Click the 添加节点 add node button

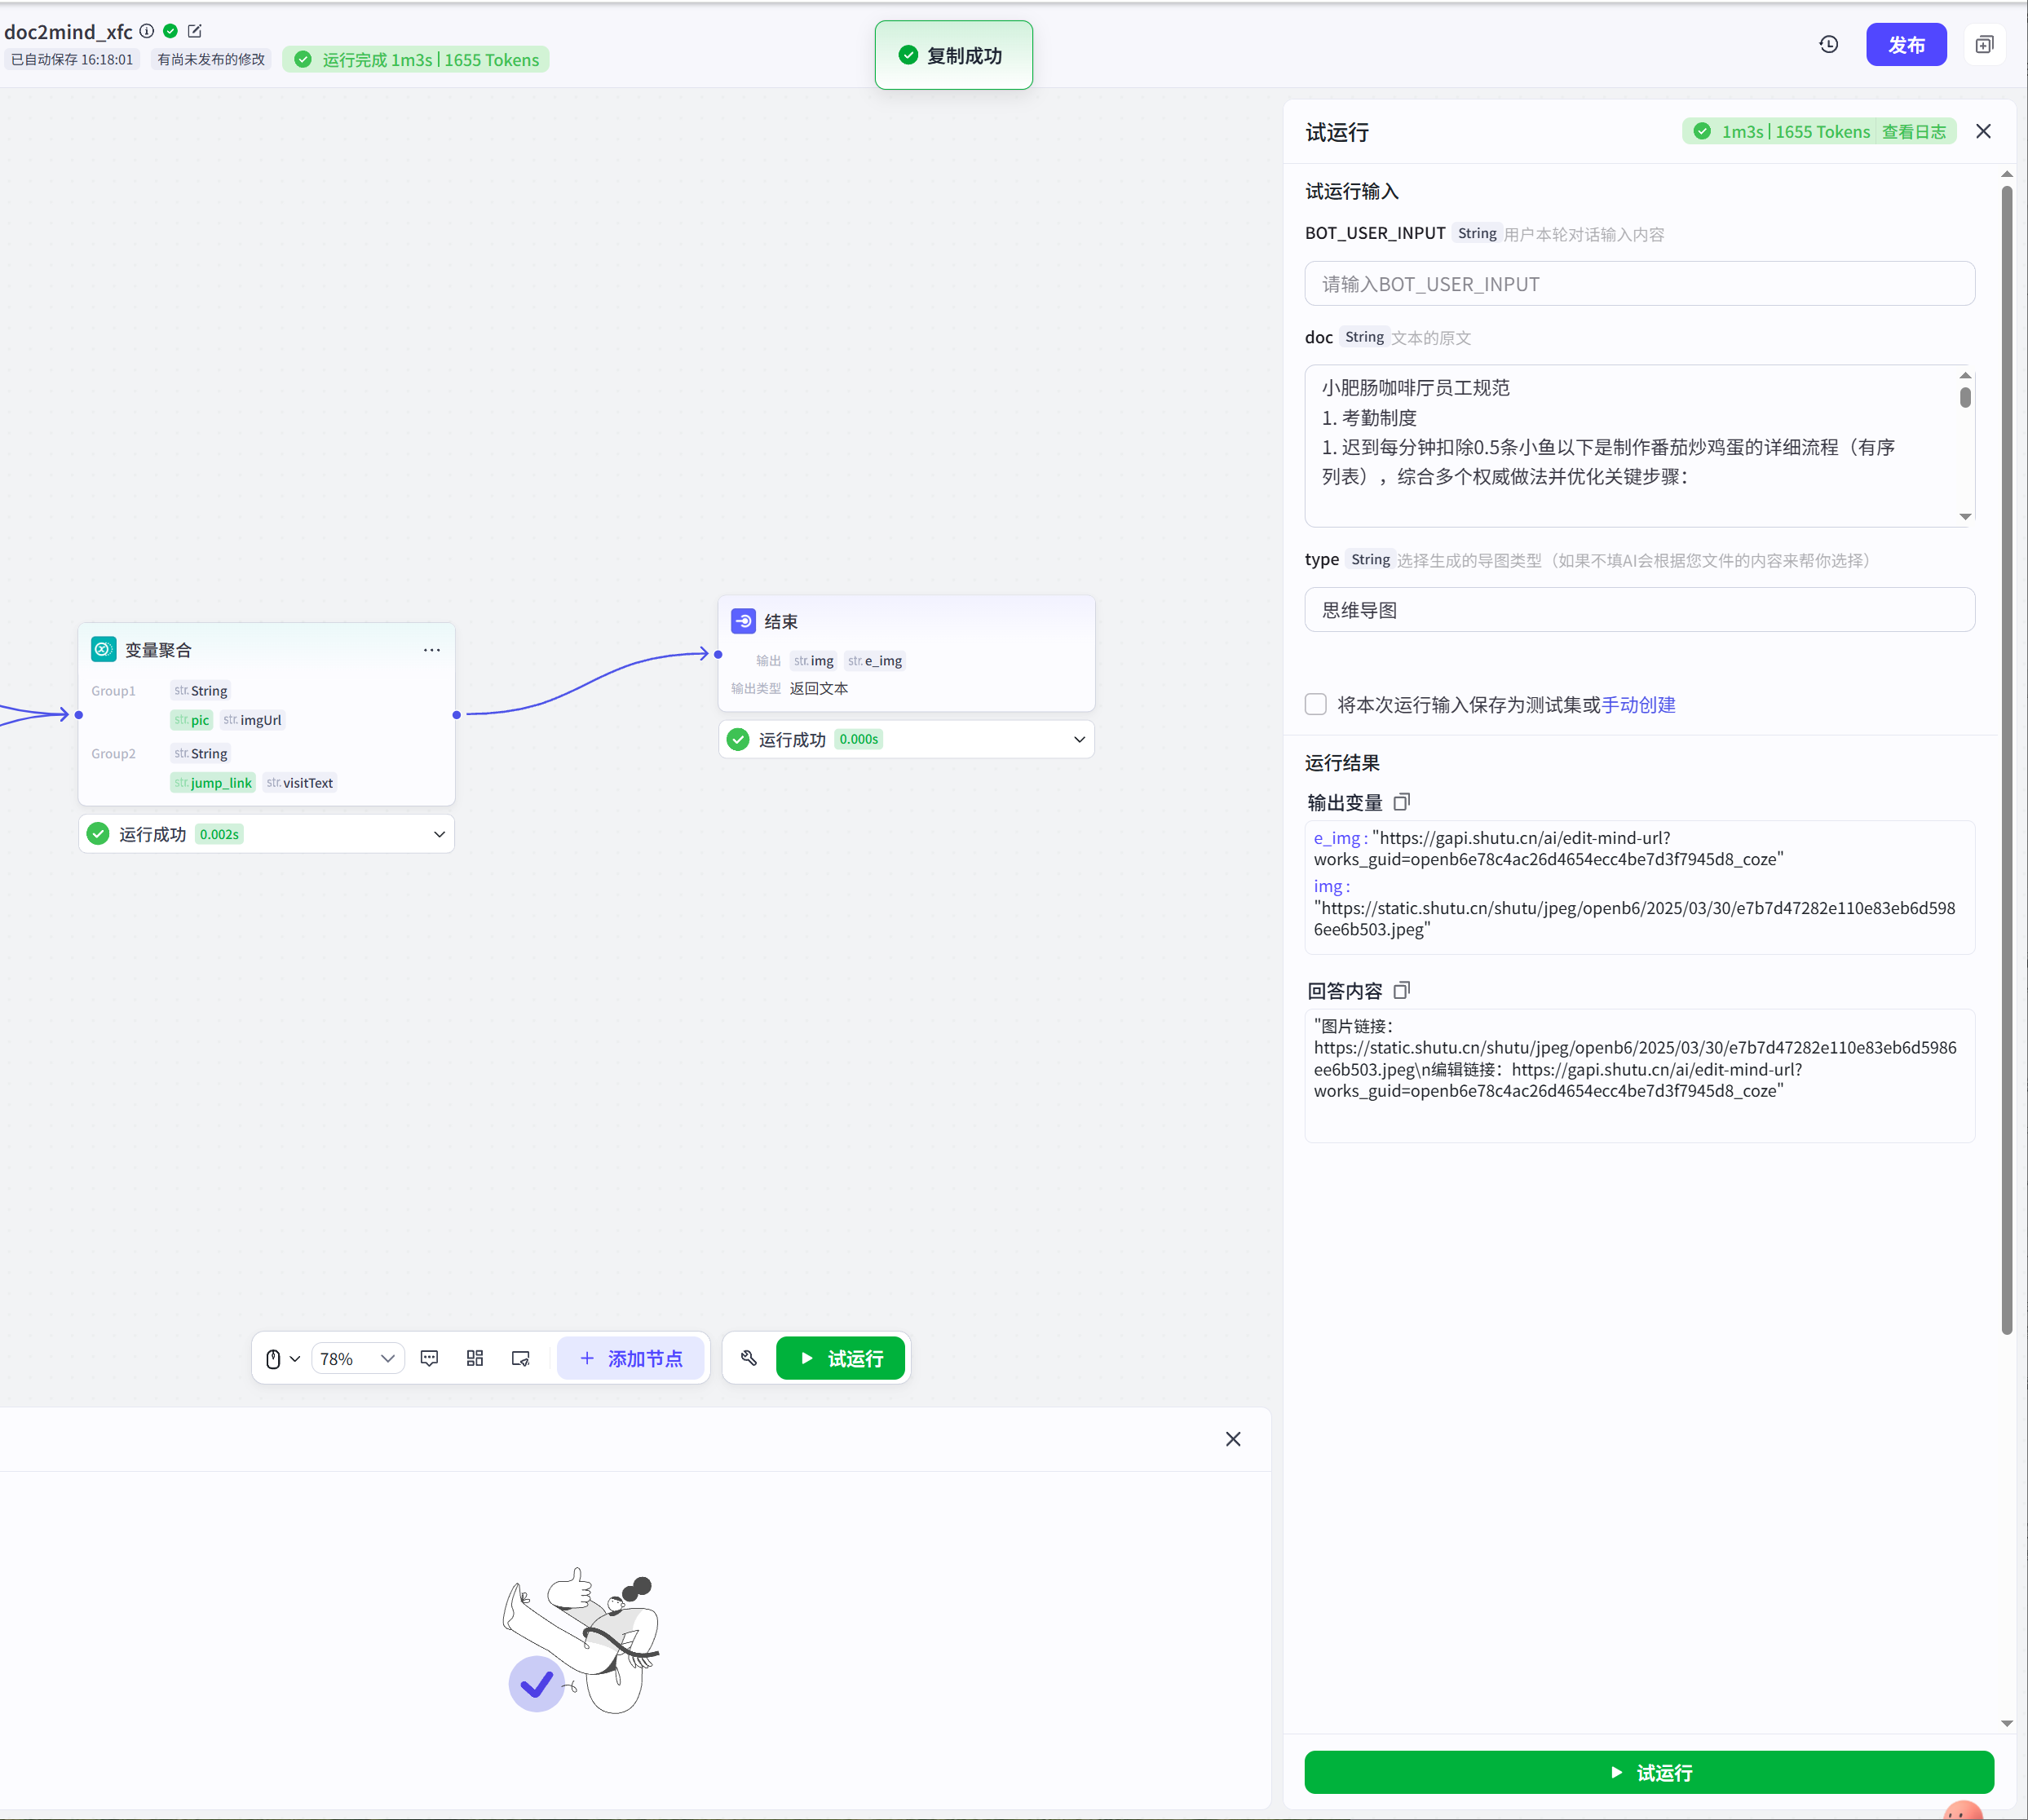[631, 1358]
